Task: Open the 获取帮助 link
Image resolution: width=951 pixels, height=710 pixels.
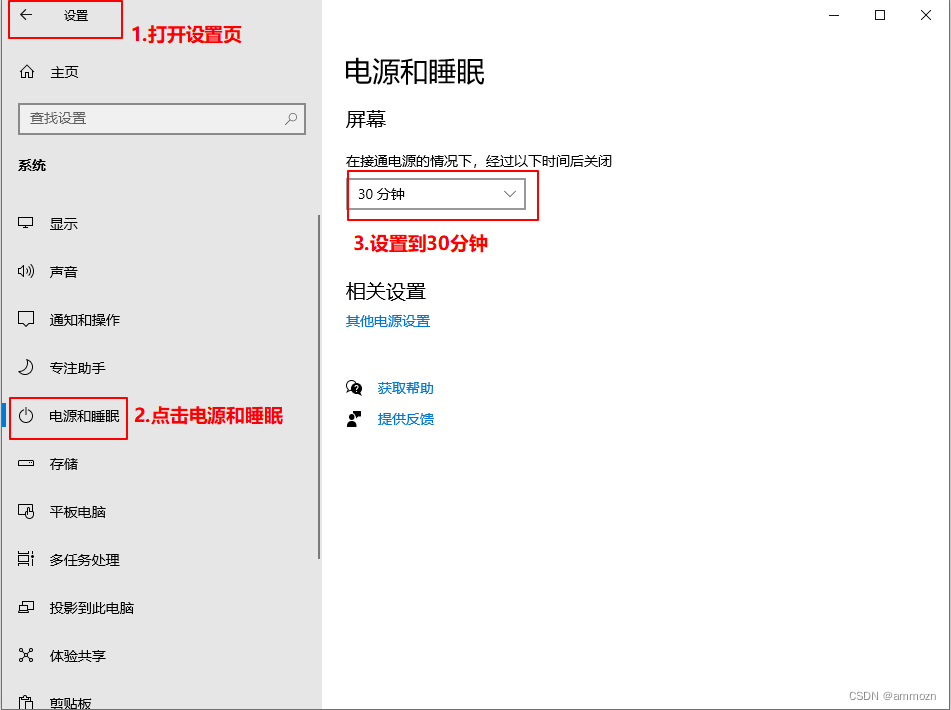Action: 405,388
